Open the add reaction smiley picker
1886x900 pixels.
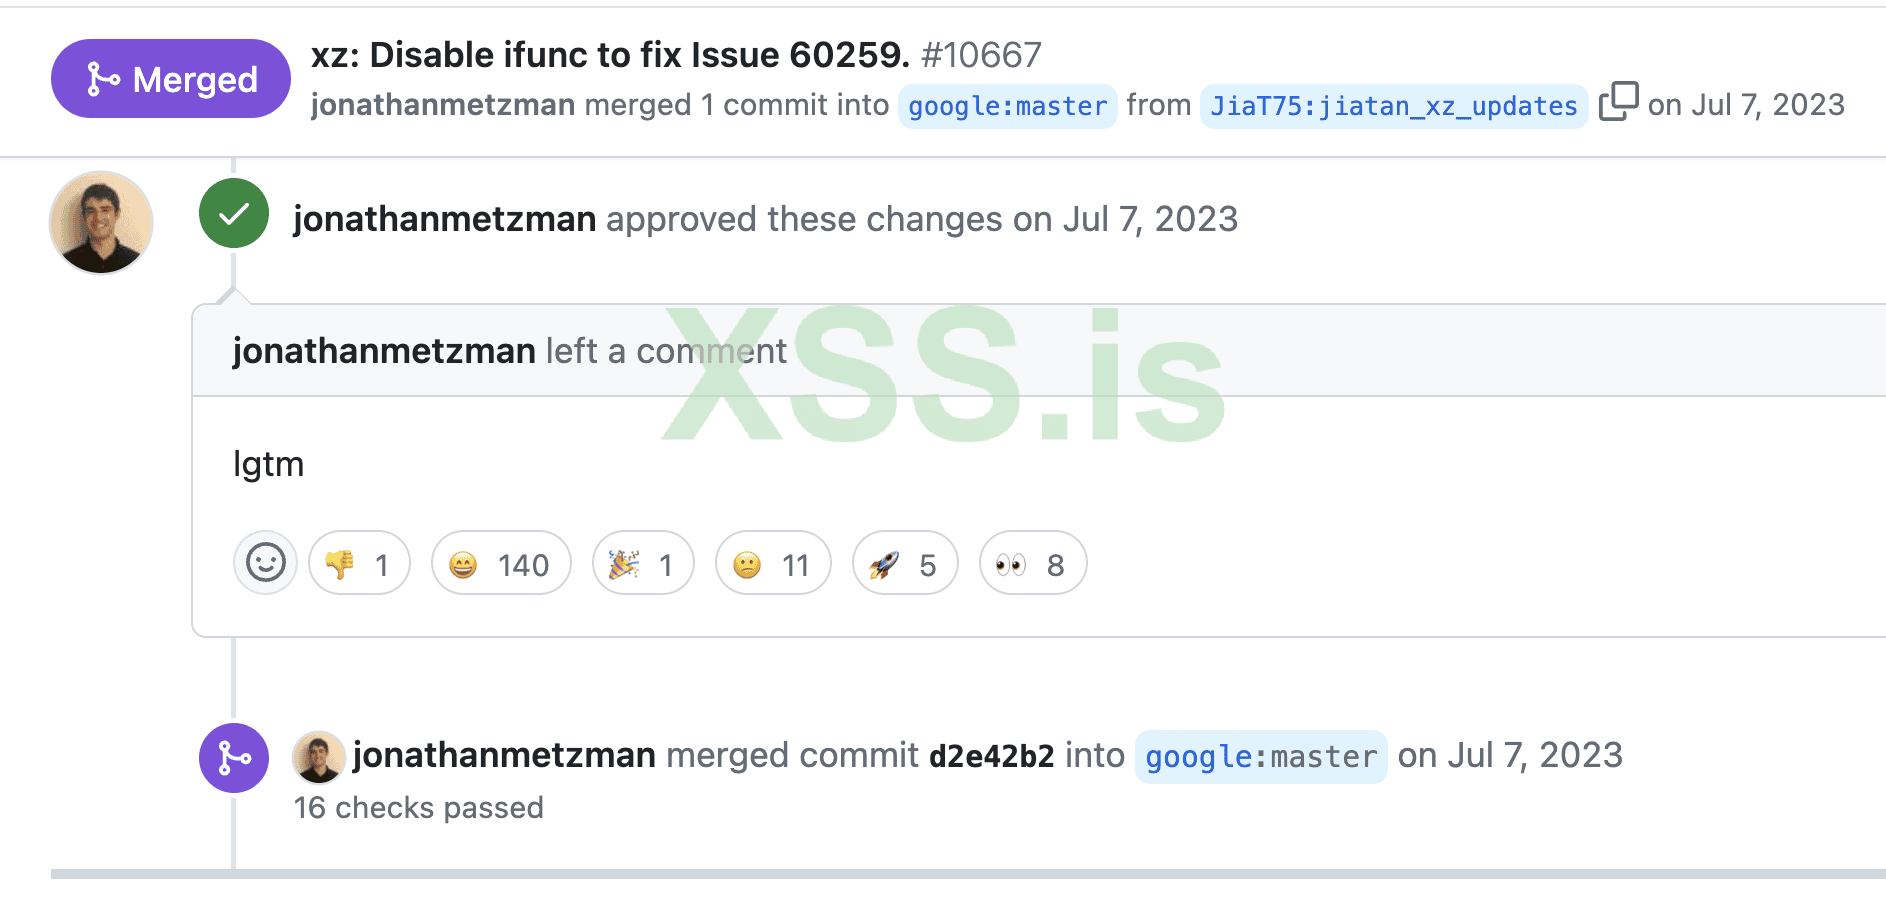(265, 563)
